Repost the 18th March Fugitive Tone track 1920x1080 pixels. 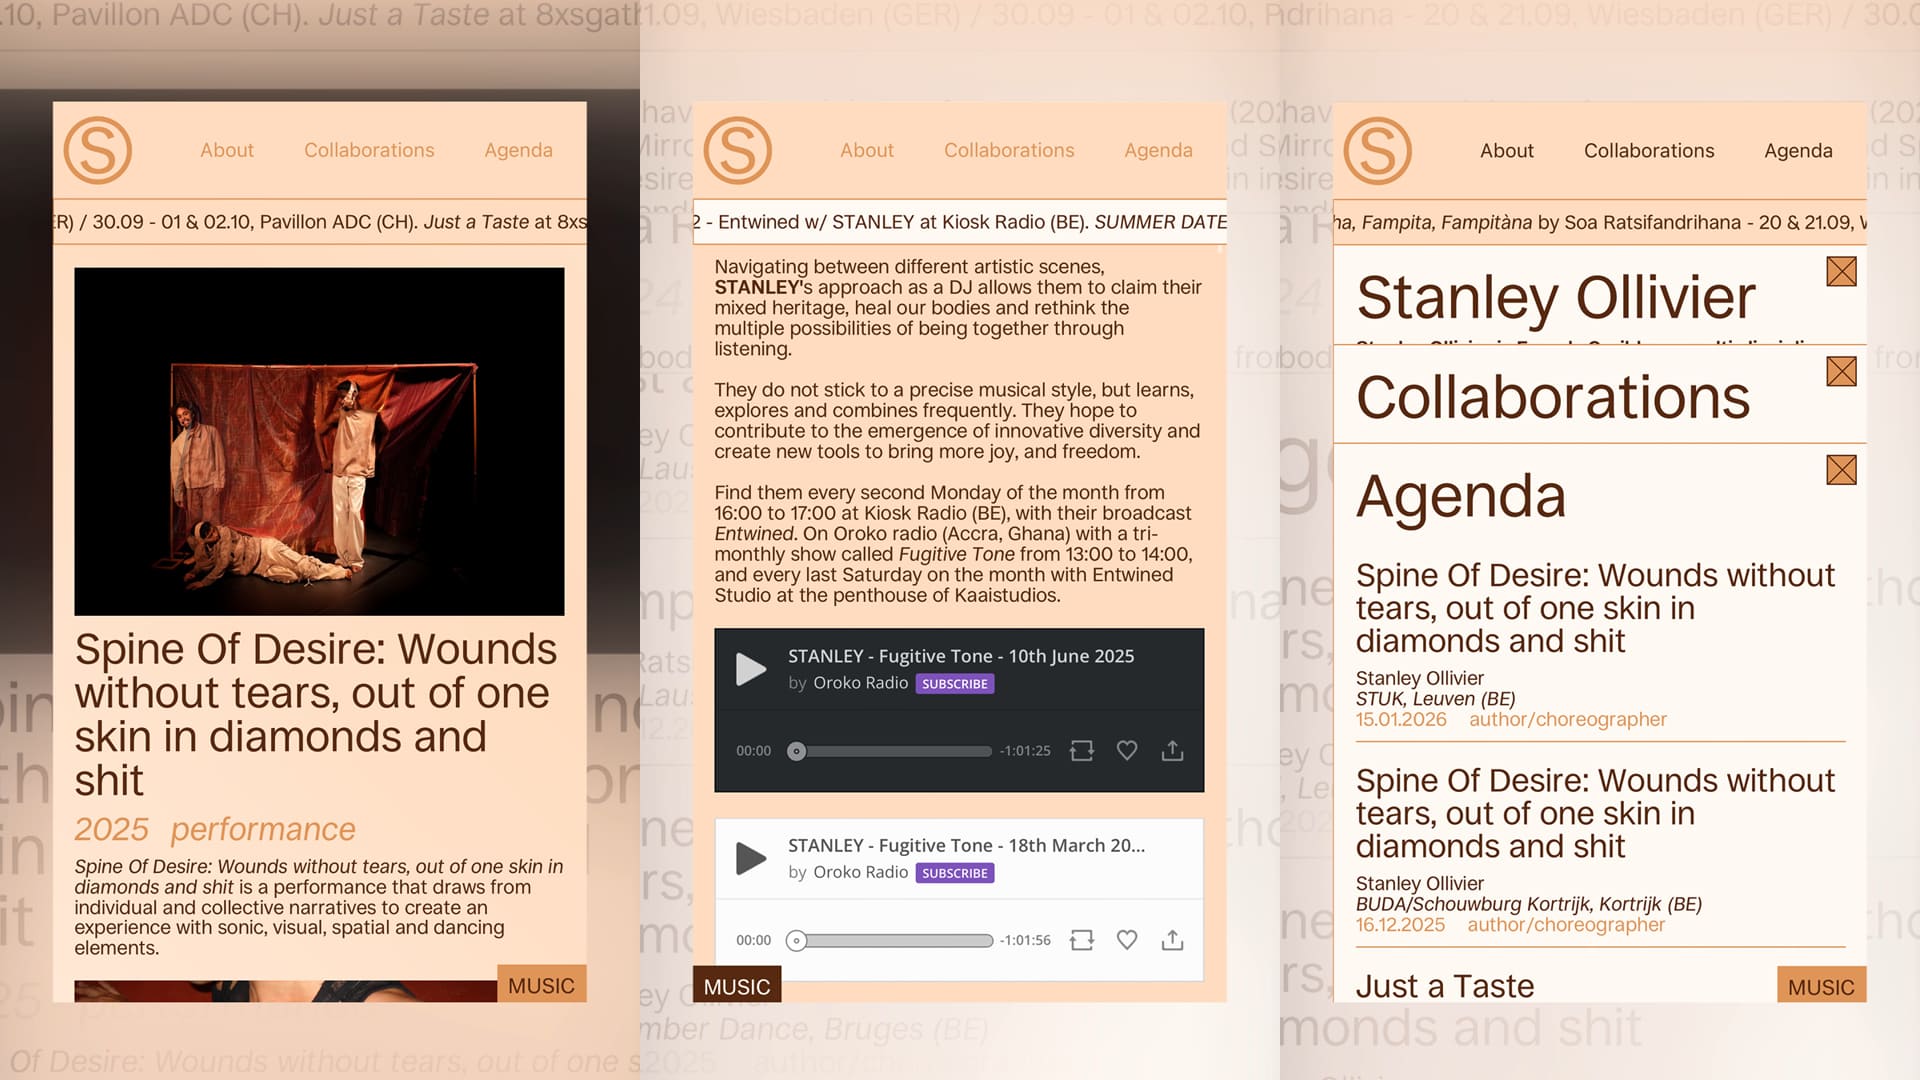click(1081, 940)
